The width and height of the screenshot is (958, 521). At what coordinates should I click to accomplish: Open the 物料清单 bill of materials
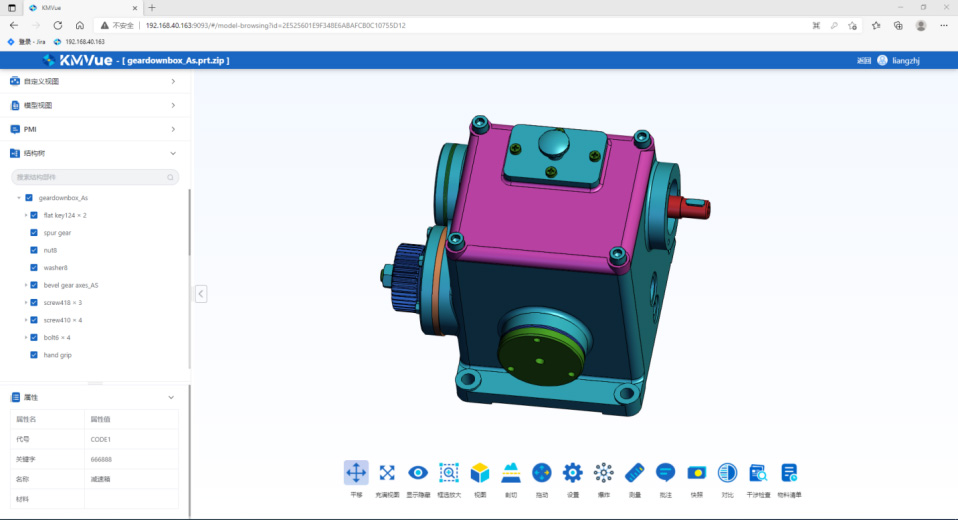point(789,473)
